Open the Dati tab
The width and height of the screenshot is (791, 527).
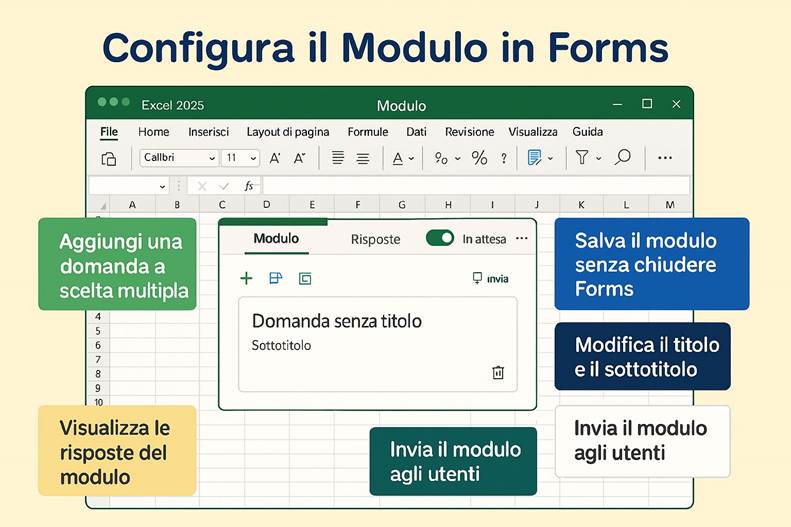pos(416,132)
